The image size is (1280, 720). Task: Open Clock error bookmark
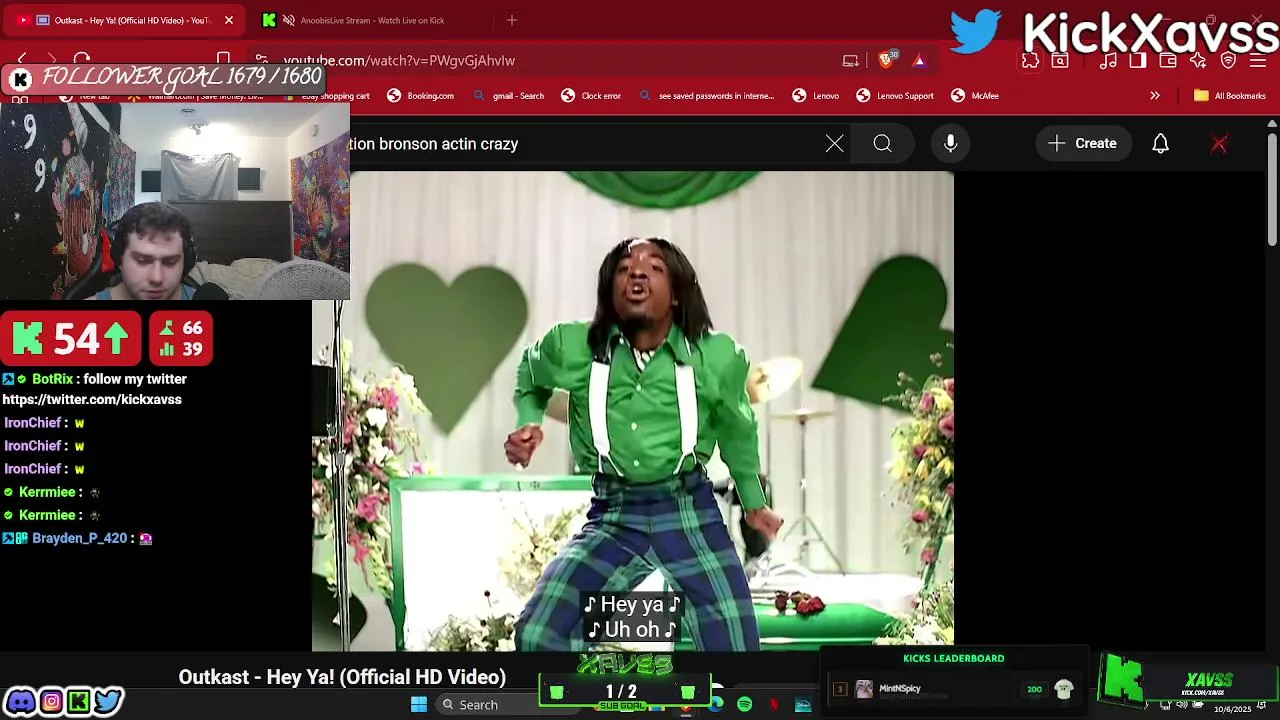pyautogui.click(x=591, y=96)
